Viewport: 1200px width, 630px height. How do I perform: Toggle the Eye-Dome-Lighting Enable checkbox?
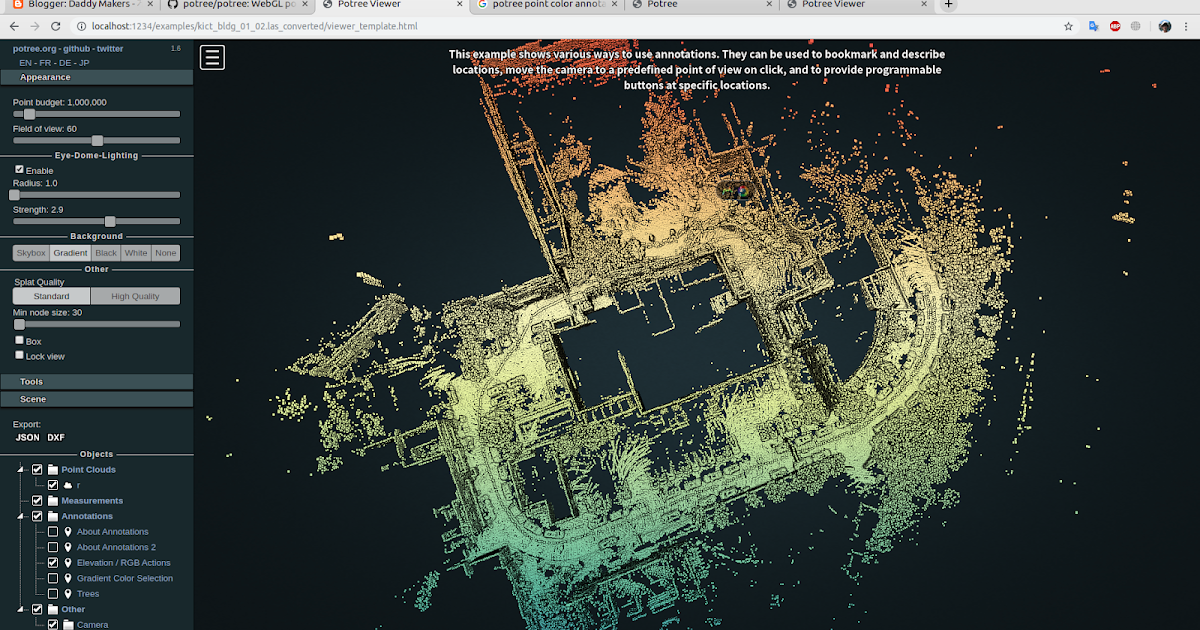19,170
